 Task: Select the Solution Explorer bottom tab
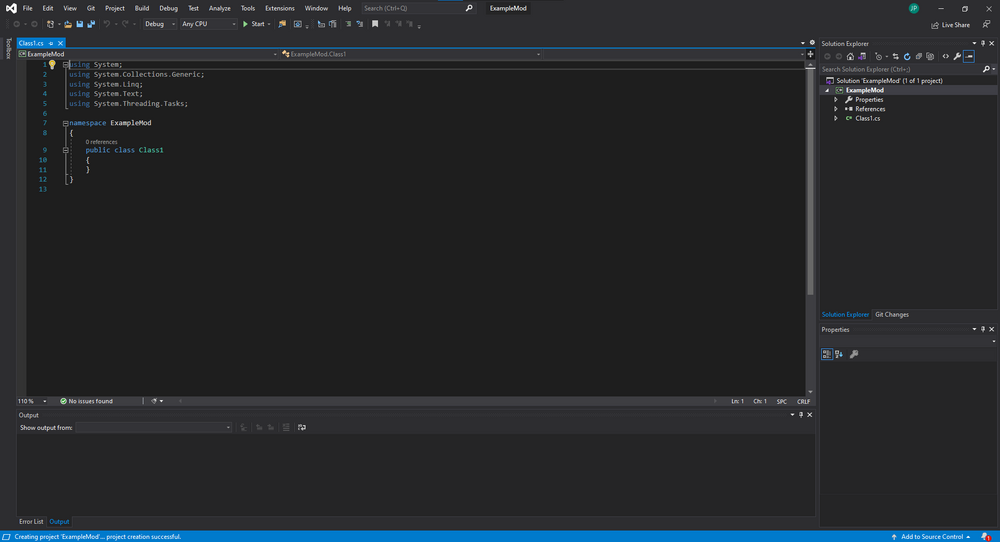845,314
